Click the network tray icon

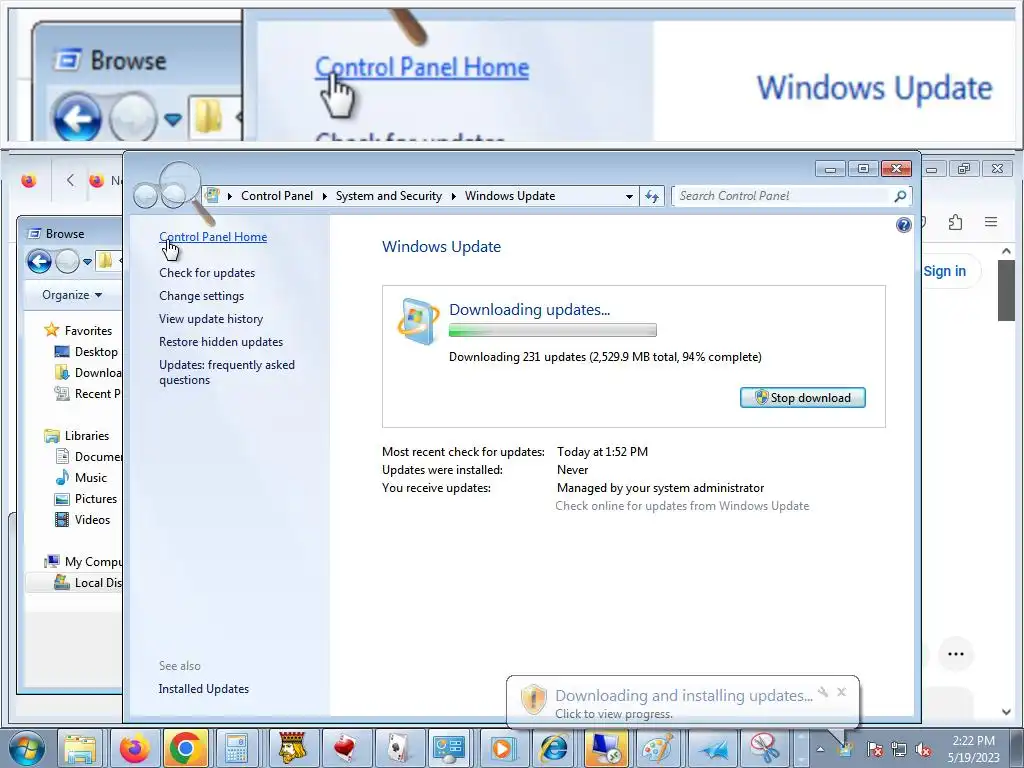899,749
